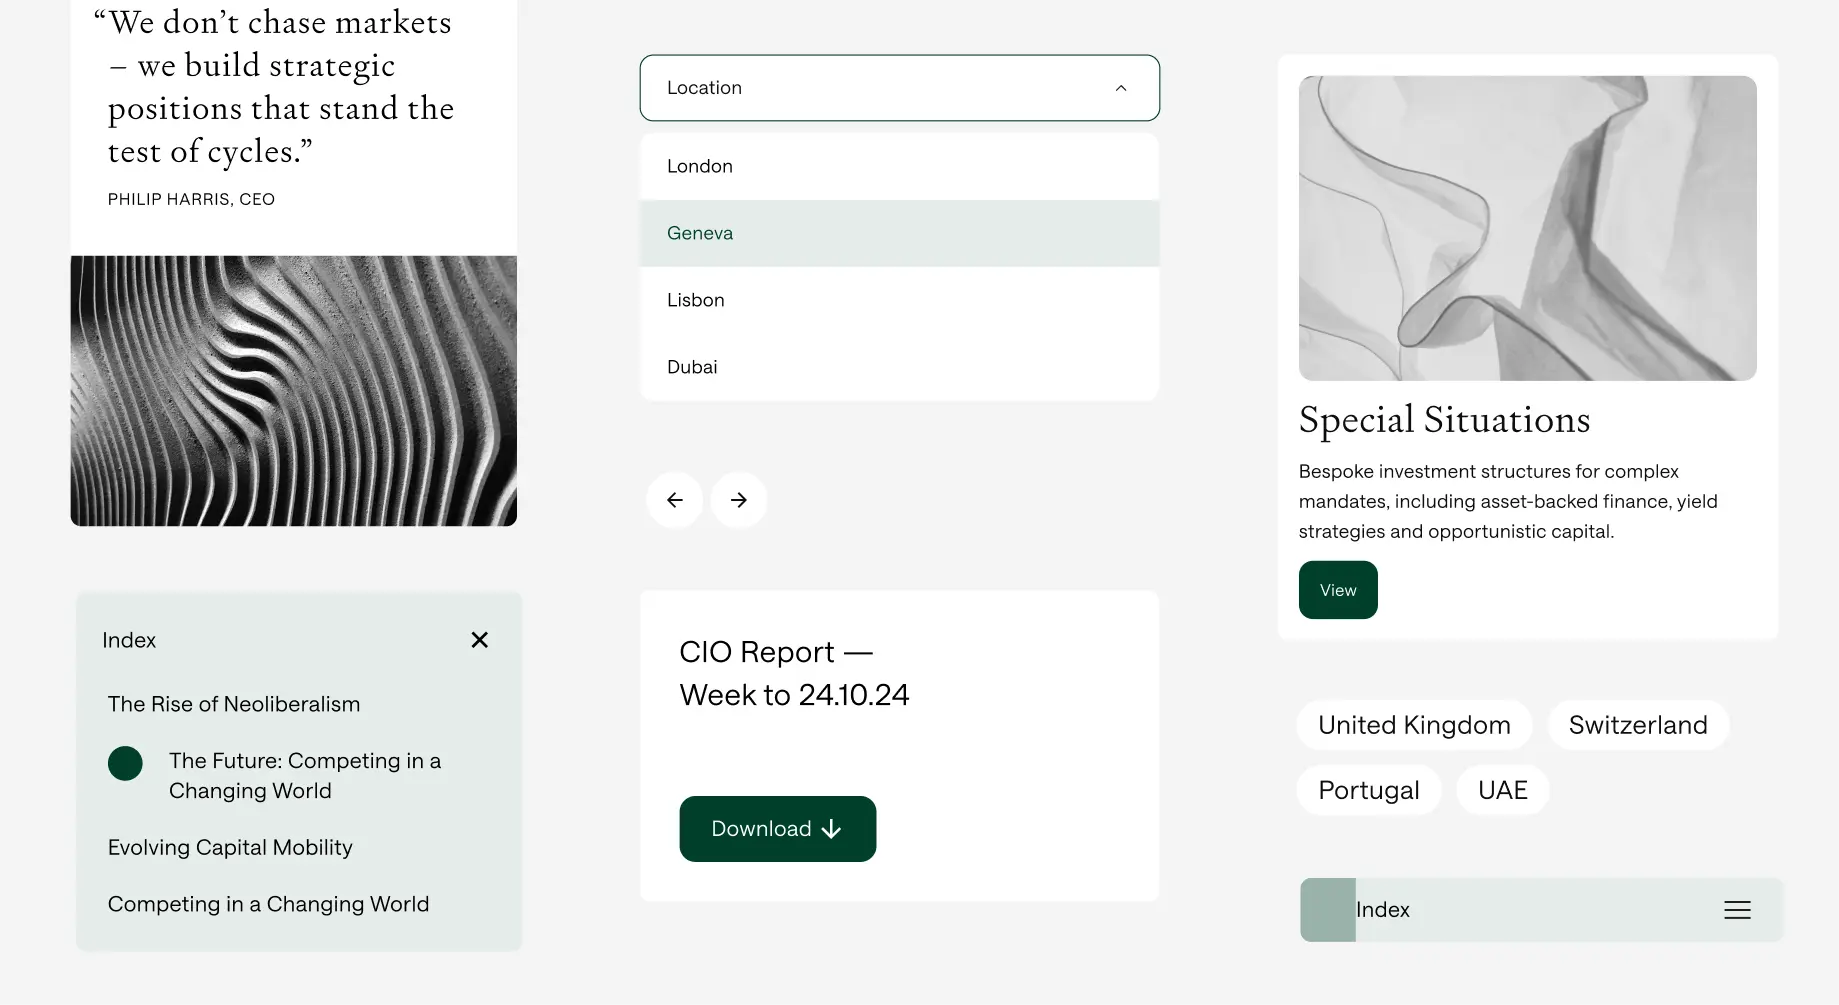The height and width of the screenshot is (1005, 1839).
Task: Click the green progress block on Index bar
Action: (x=1327, y=910)
